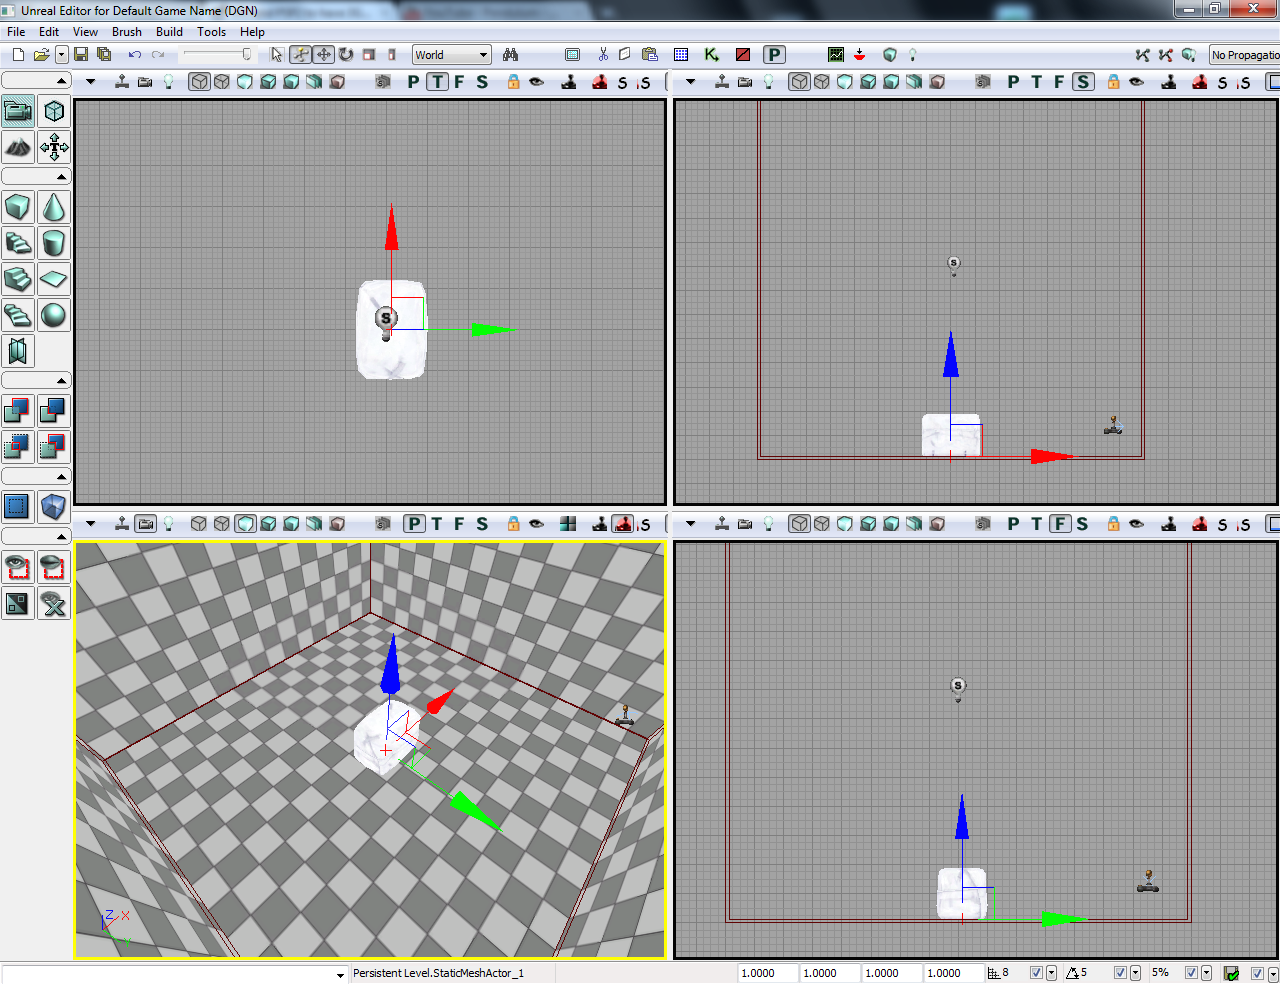Image resolution: width=1280 pixels, height=984 pixels.
Task: Open the bottom-left viewport options arrow
Action: [x=90, y=523]
